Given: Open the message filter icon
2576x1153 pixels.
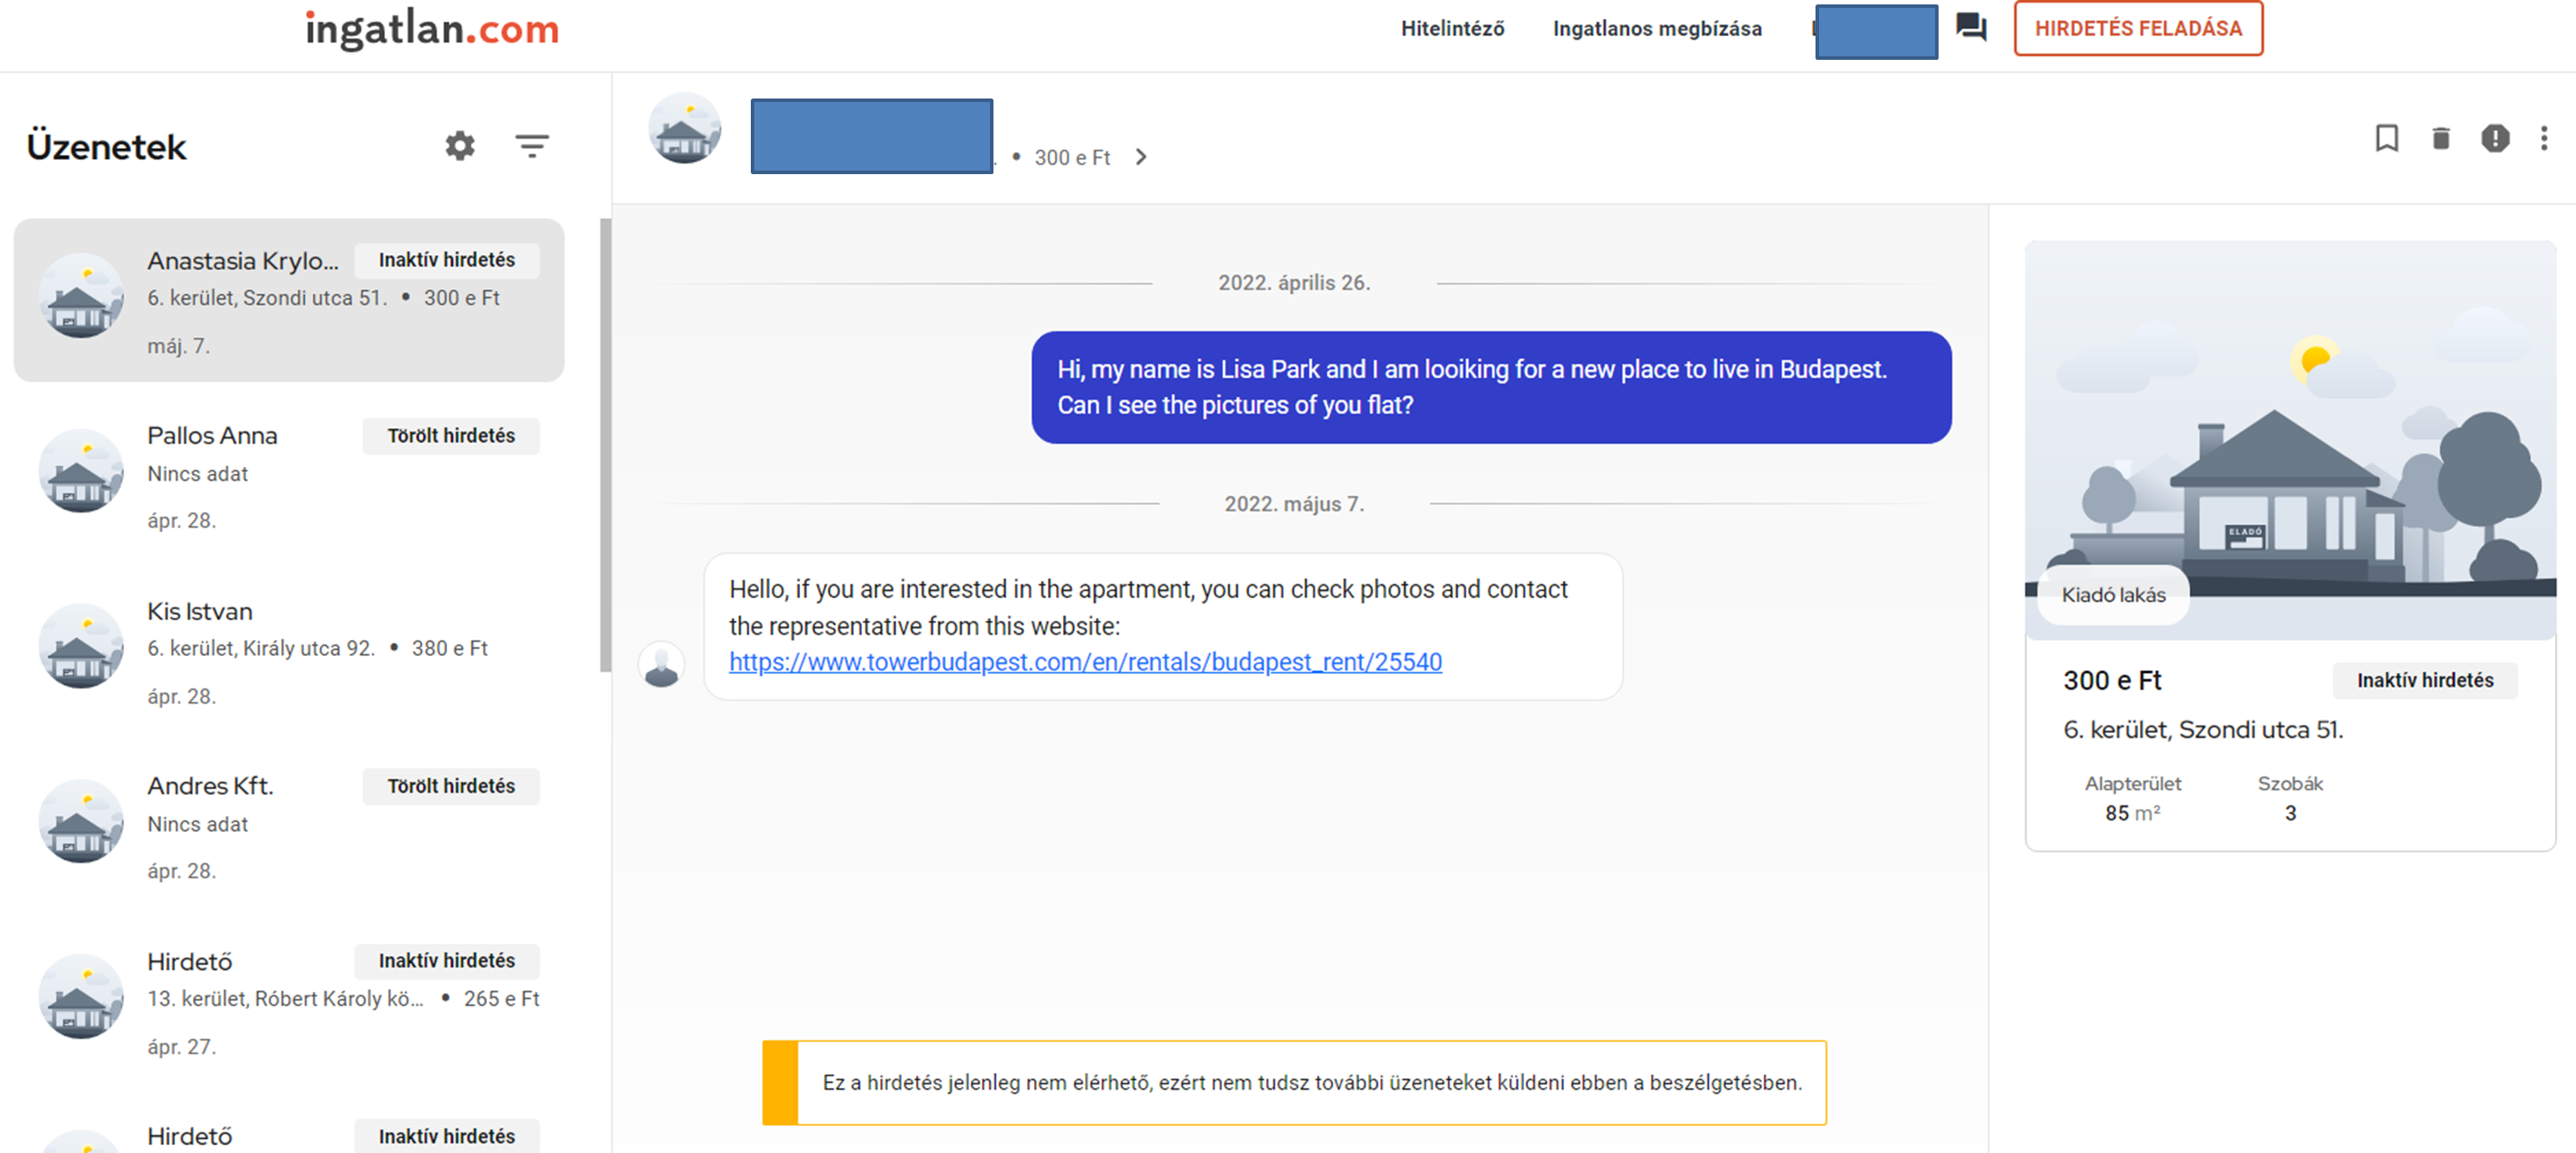Looking at the screenshot, I should 532,146.
